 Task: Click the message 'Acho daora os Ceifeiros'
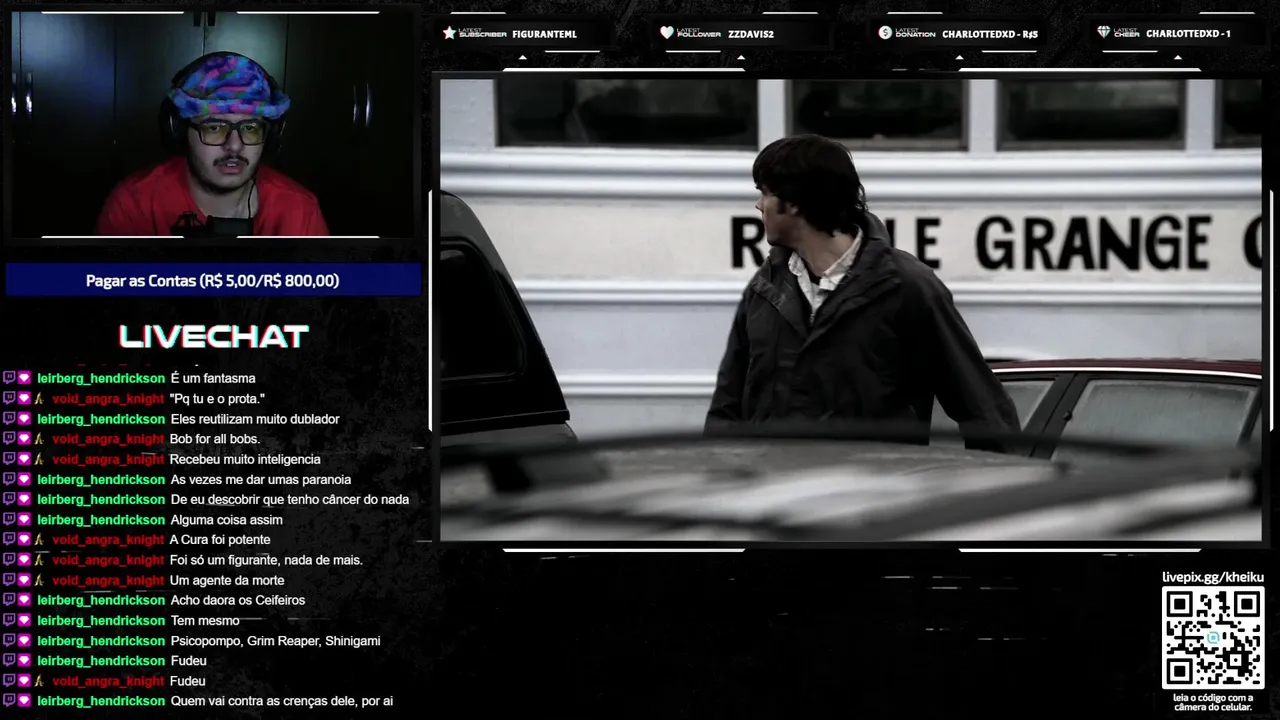coord(238,600)
